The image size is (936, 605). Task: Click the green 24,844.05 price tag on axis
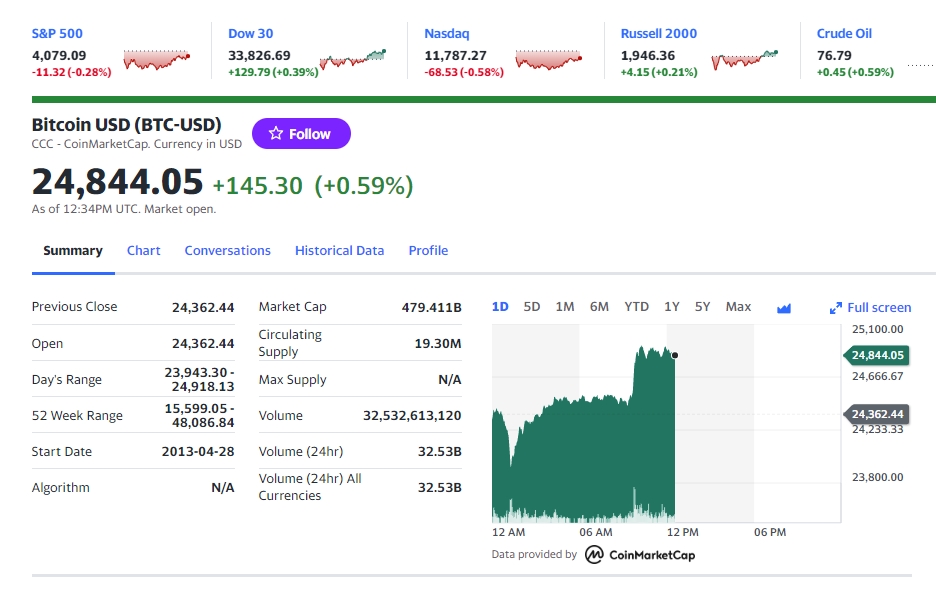pyautogui.click(x=876, y=356)
